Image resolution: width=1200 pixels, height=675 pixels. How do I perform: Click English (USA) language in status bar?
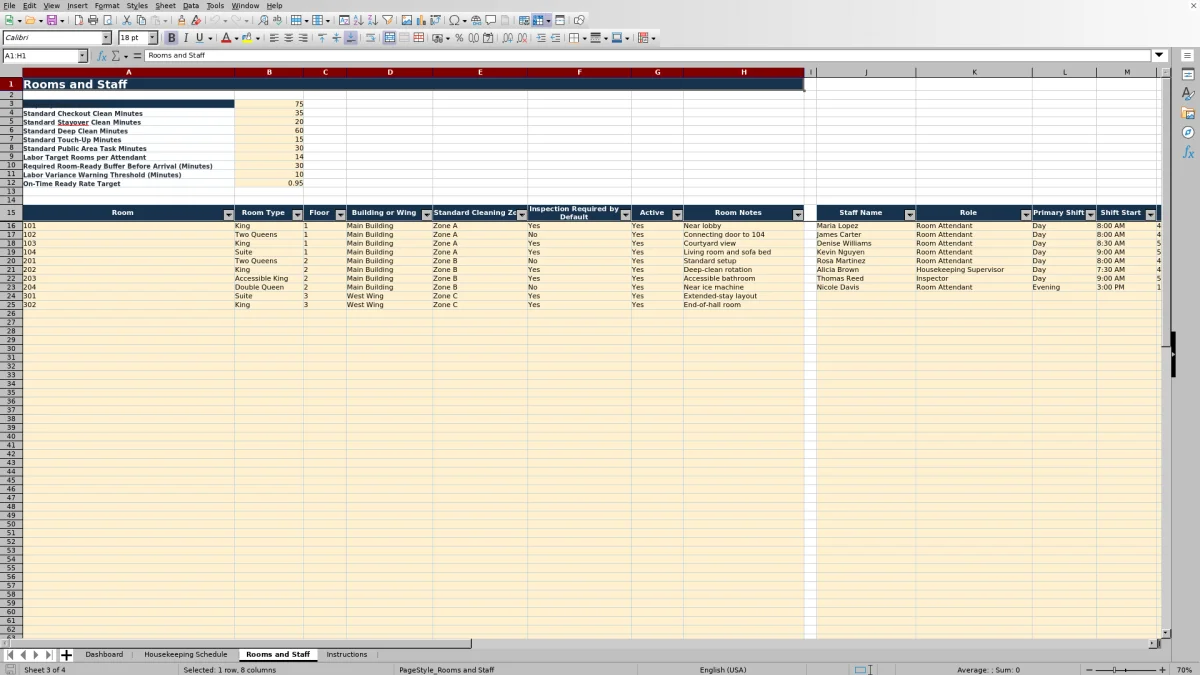point(723,670)
